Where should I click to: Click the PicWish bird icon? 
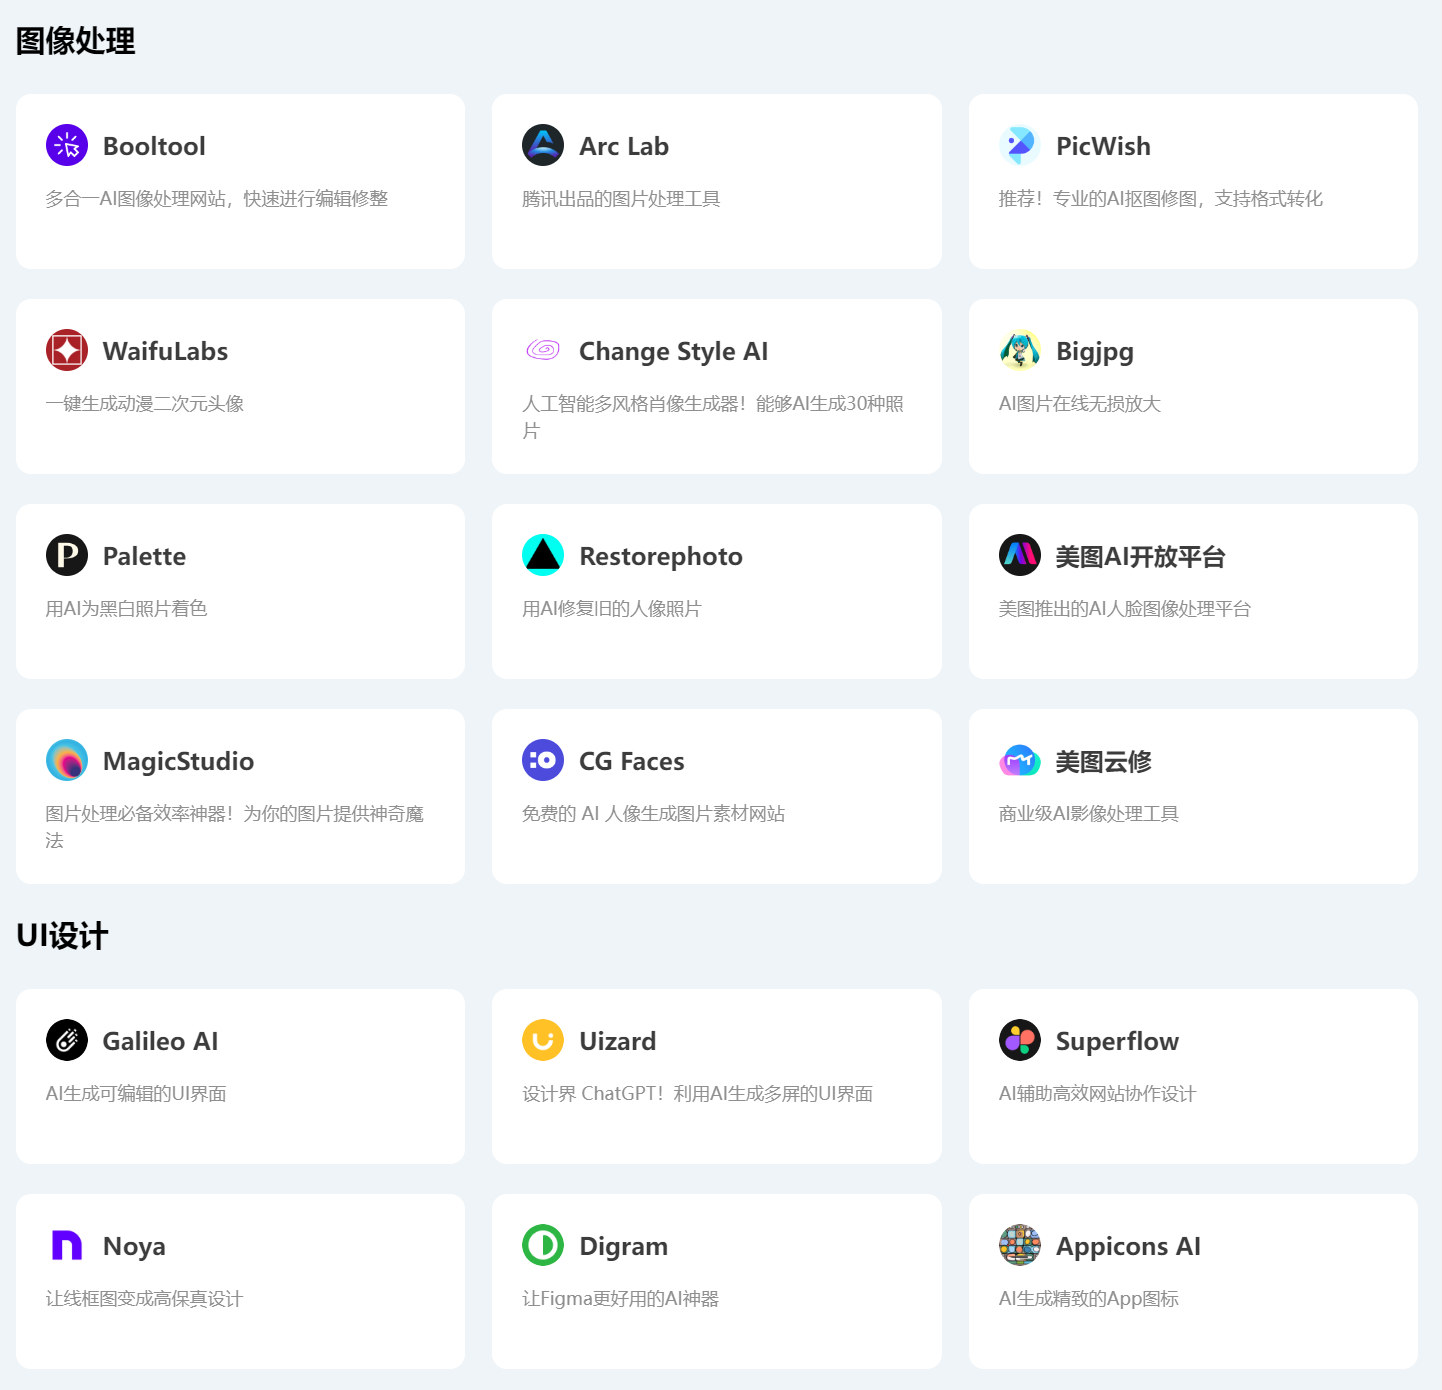click(x=1020, y=146)
